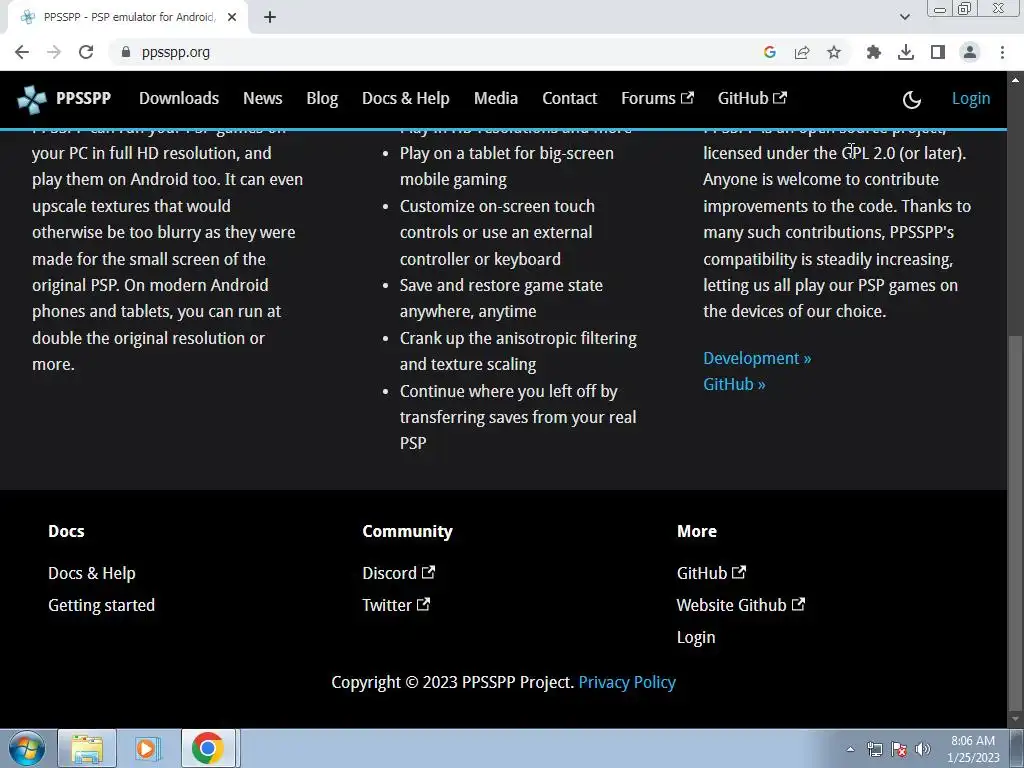Click the More footer heading
This screenshot has height=768, width=1024.
pos(697,532)
